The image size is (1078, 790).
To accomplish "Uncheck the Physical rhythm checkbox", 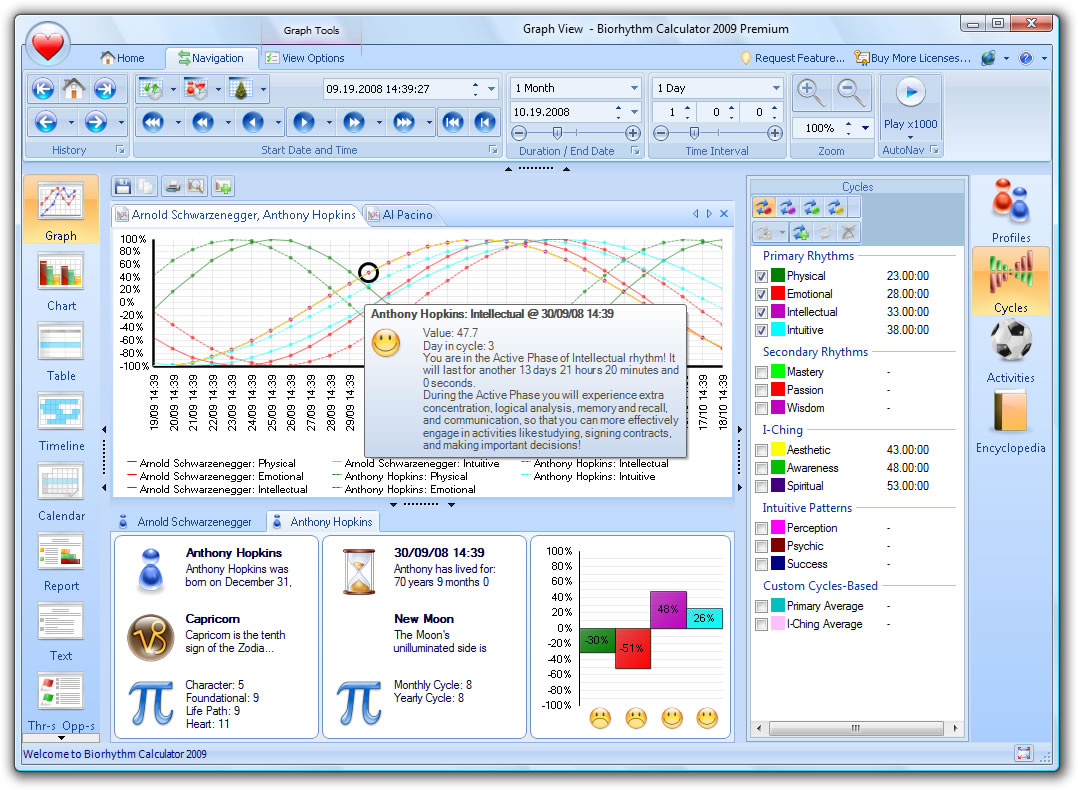I will click(762, 276).
